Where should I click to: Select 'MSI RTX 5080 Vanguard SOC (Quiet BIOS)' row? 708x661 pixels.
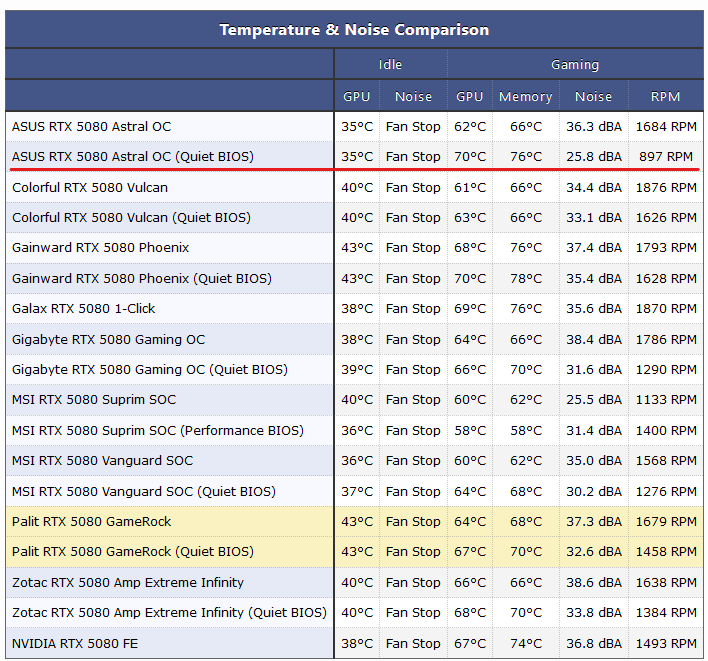(354, 491)
